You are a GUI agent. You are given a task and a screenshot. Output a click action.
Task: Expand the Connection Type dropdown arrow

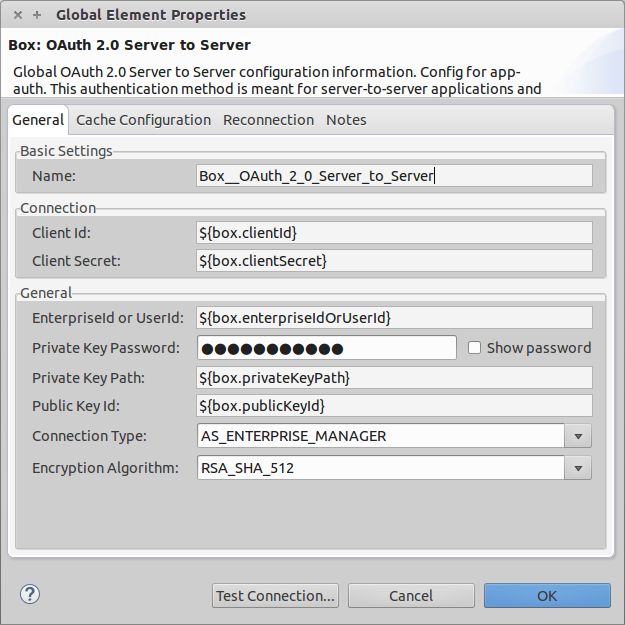(x=578, y=437)
